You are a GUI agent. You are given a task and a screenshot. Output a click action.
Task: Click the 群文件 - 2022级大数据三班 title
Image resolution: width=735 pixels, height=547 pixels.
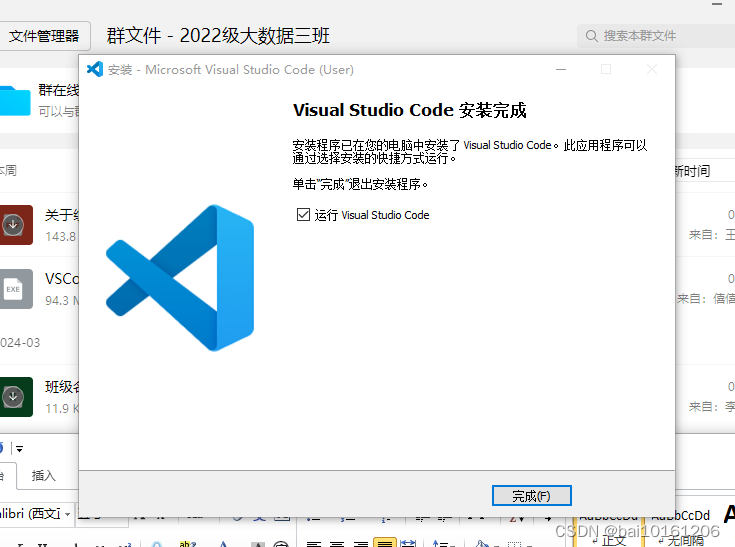(x=218, y=36)
